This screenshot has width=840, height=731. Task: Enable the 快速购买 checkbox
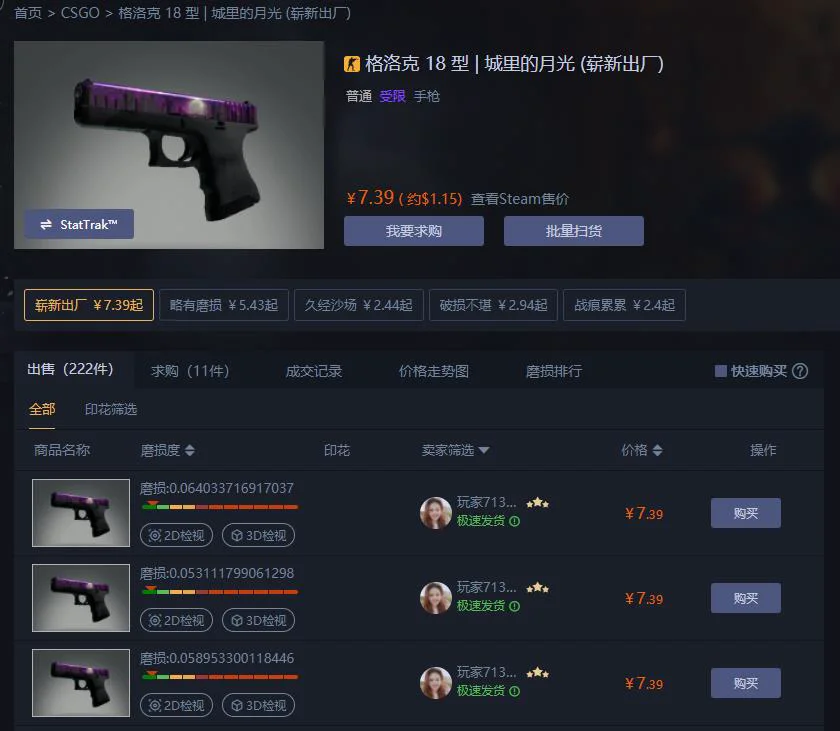coord(721,371)
